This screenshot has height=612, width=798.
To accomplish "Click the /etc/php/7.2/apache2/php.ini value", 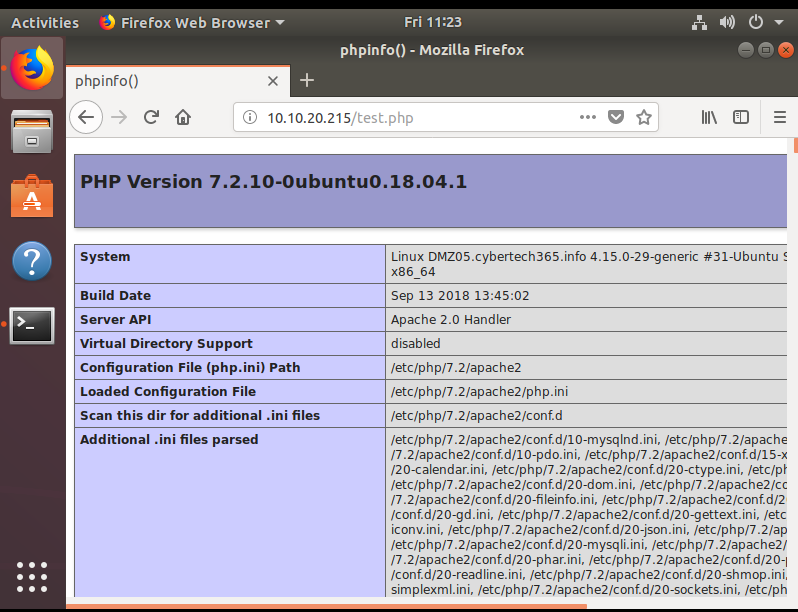I will tap(479, 391).
